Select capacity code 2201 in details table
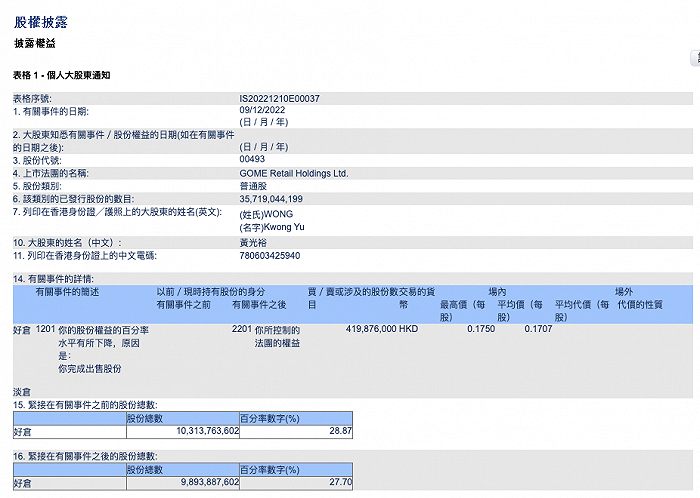This screenshot has width=700, height=498. [242, 329]
